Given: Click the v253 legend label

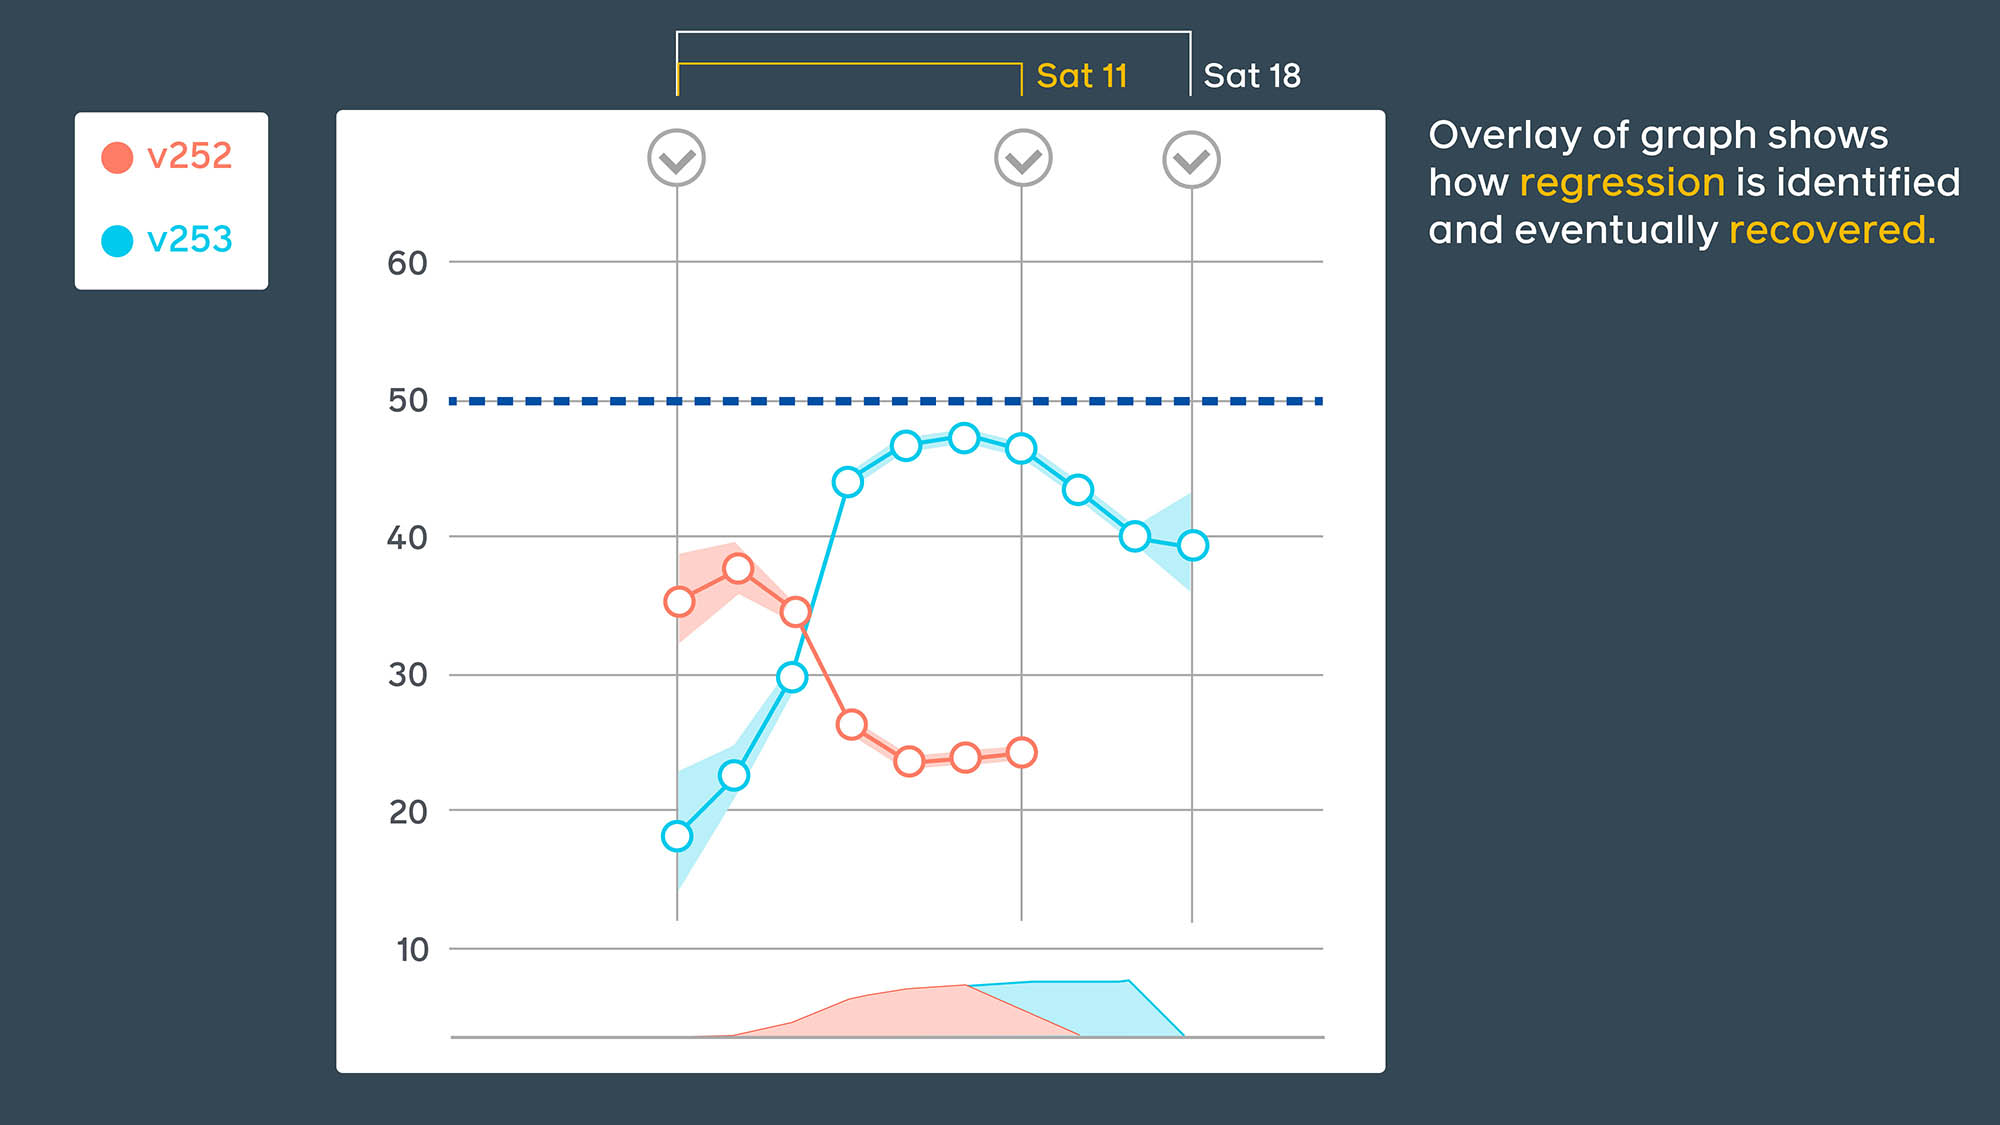Looking at the screenshot, I should pos(189,240).
